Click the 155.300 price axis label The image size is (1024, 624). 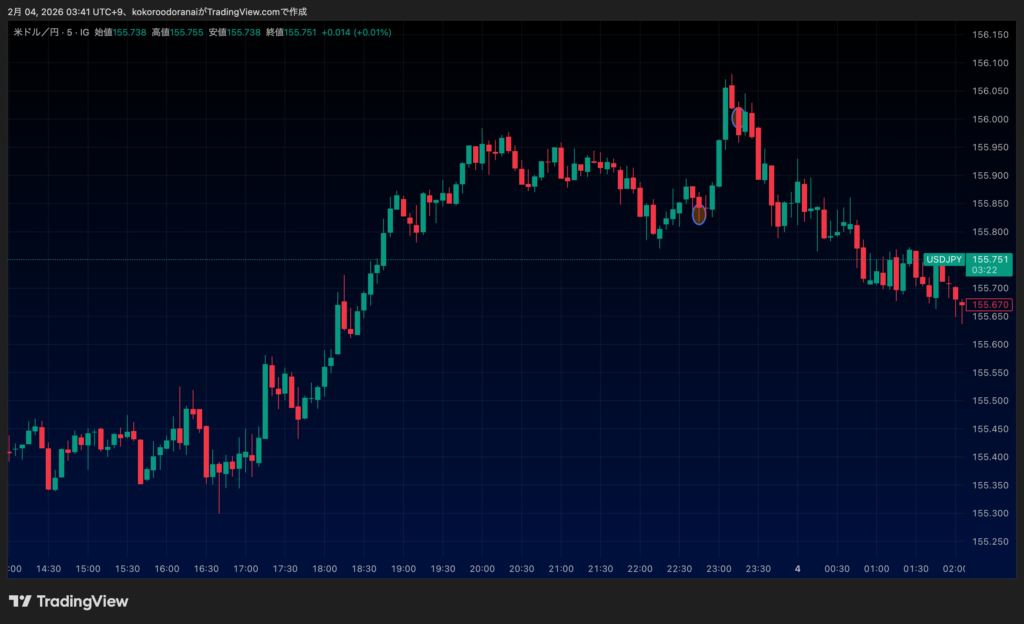990,513
